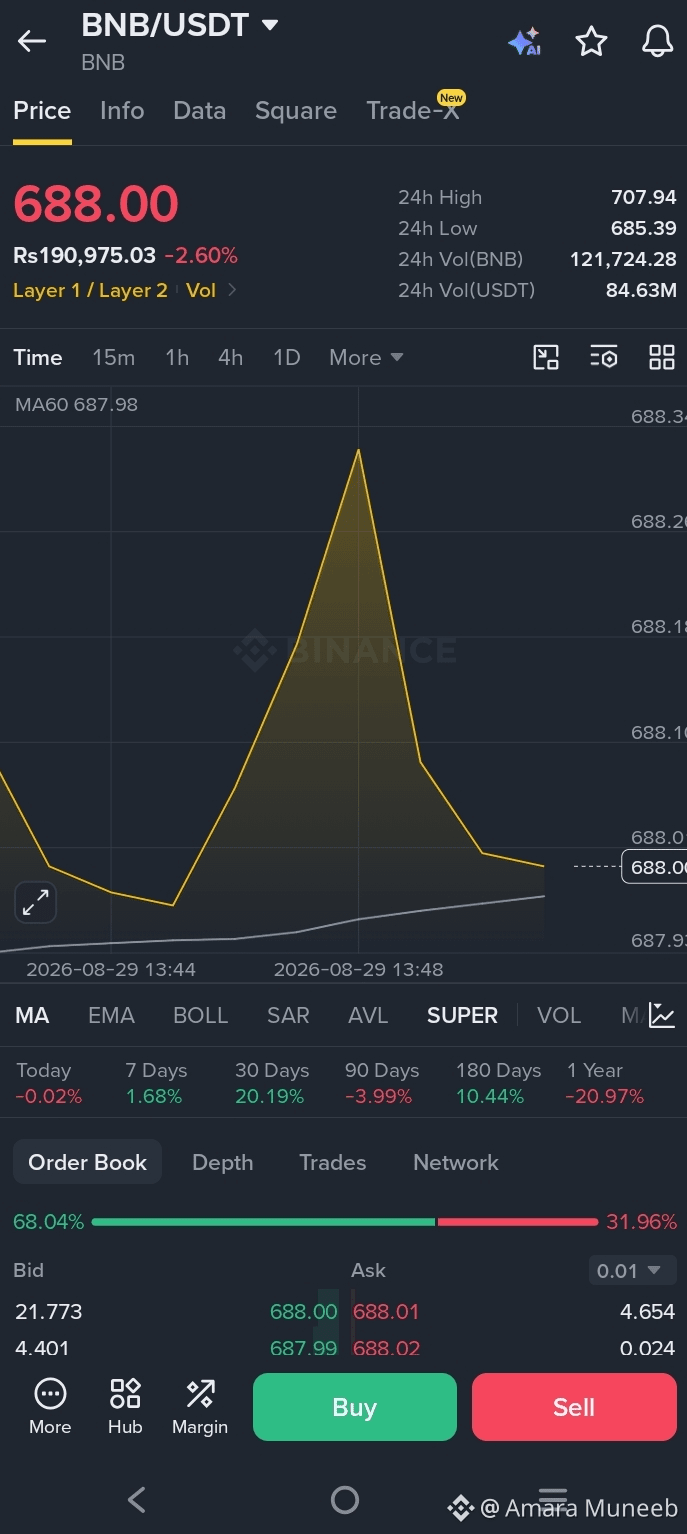Switch to the Square tab

(x=296, y=111)
